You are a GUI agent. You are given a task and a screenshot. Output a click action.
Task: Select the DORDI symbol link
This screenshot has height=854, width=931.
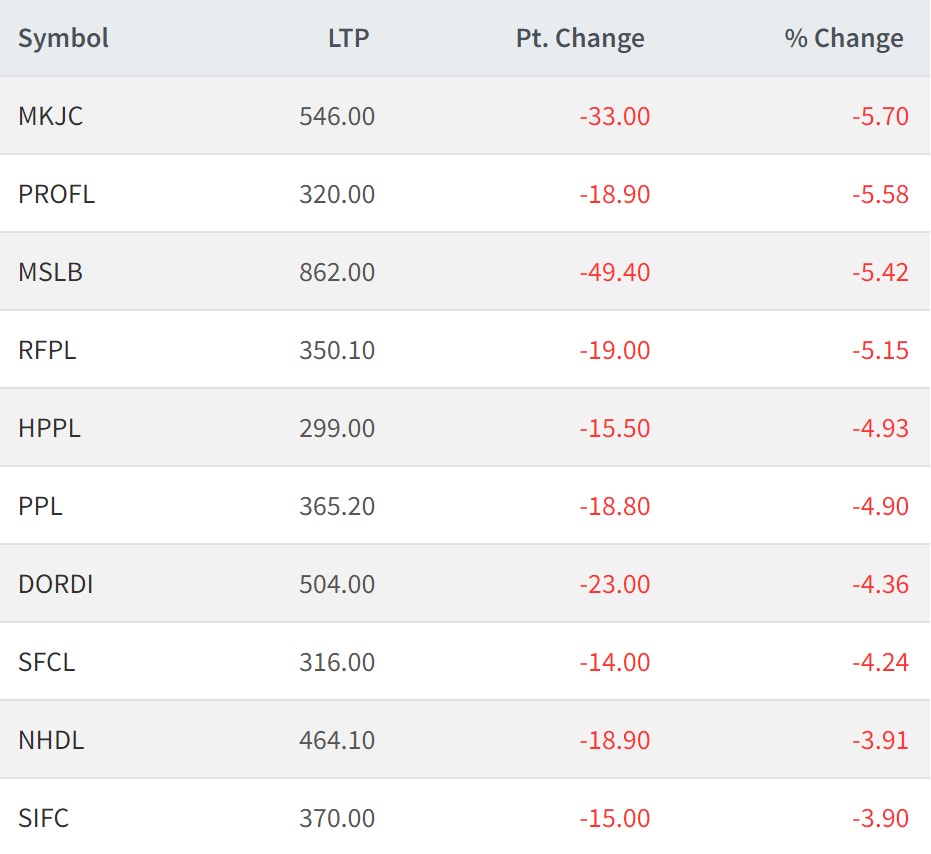(x=56, y=584)
